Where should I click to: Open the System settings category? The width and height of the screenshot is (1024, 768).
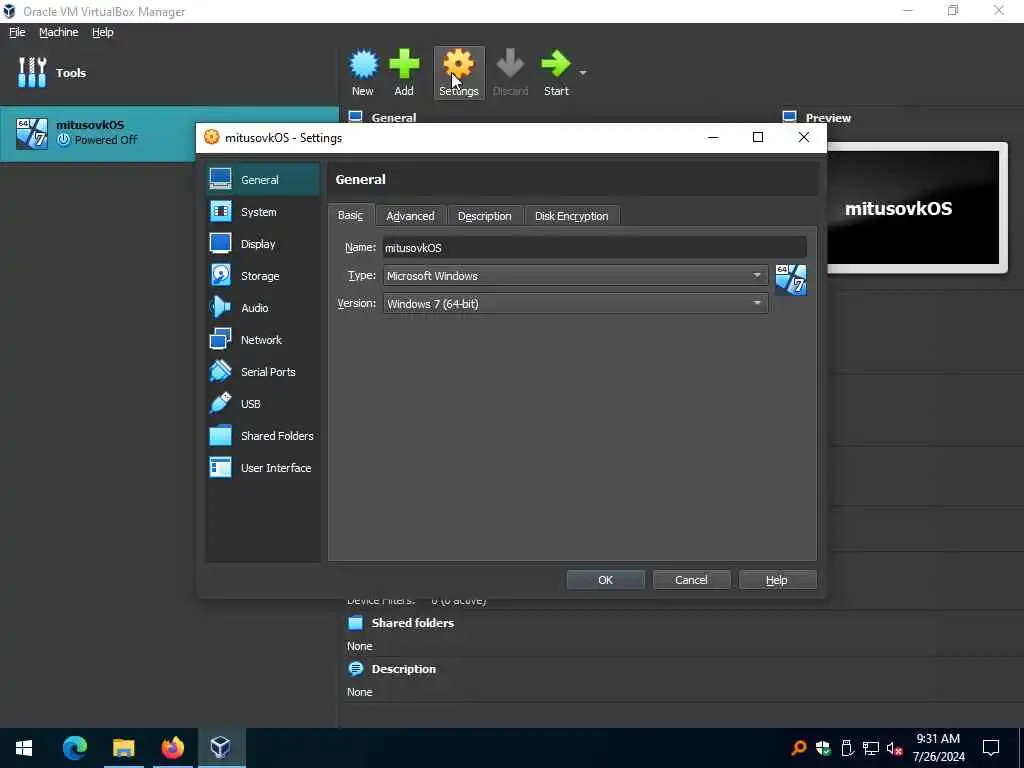[263, 212]
